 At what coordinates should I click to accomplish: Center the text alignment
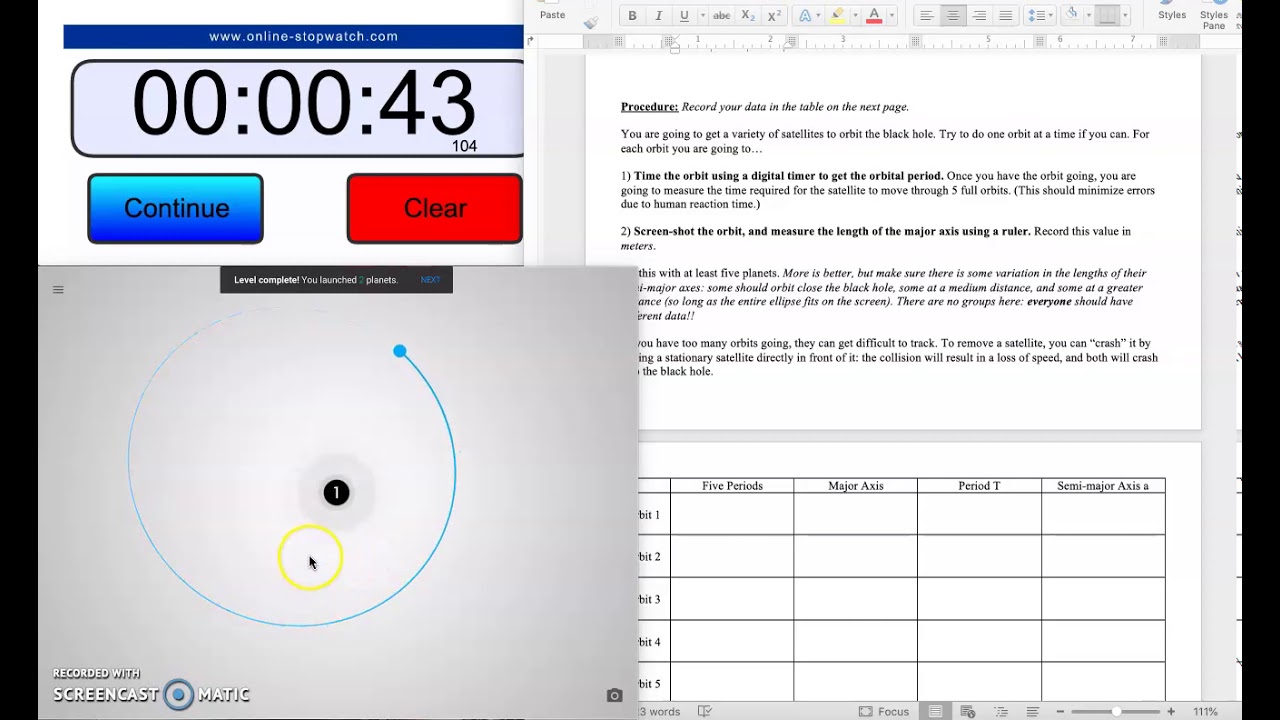click(x=953, y=16)
